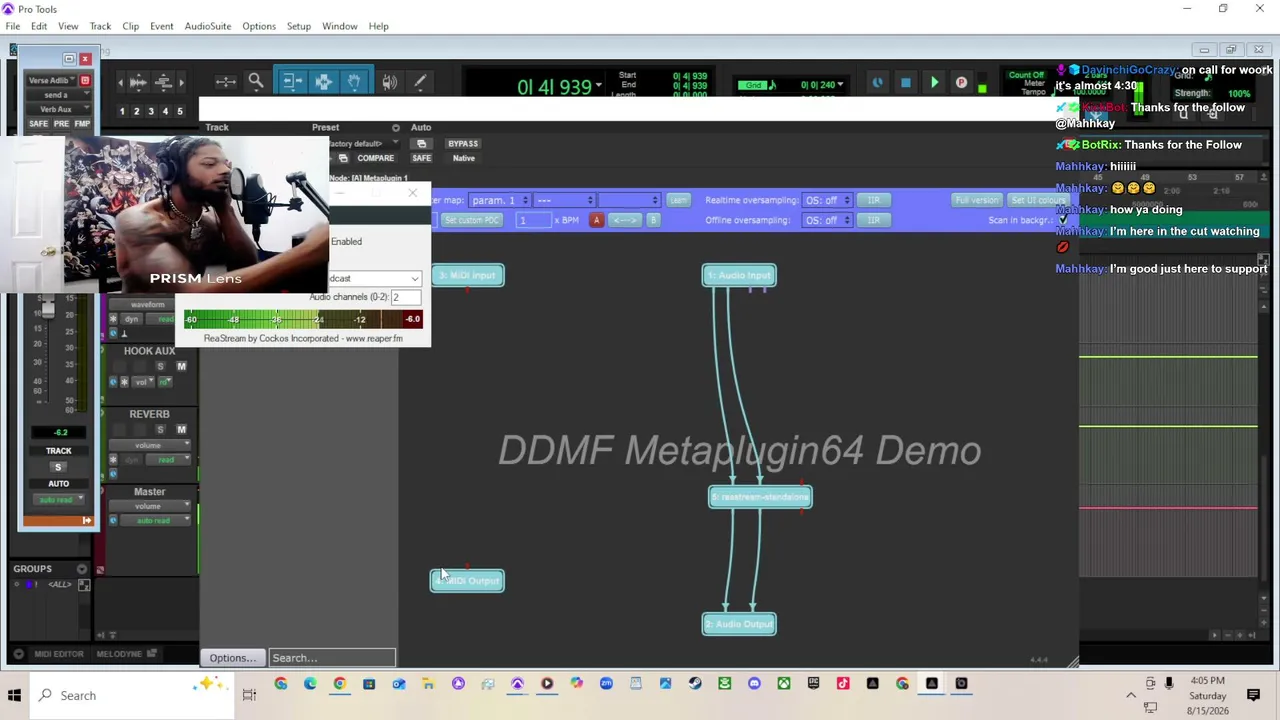Toggle the Scan in background checkbox
The height and width of the screenshot is (720, 1280).
[x=1063, y=220]
